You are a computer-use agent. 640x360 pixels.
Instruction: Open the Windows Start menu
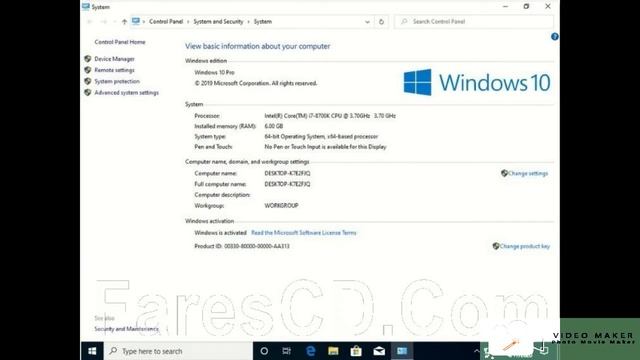click(92, 351)
